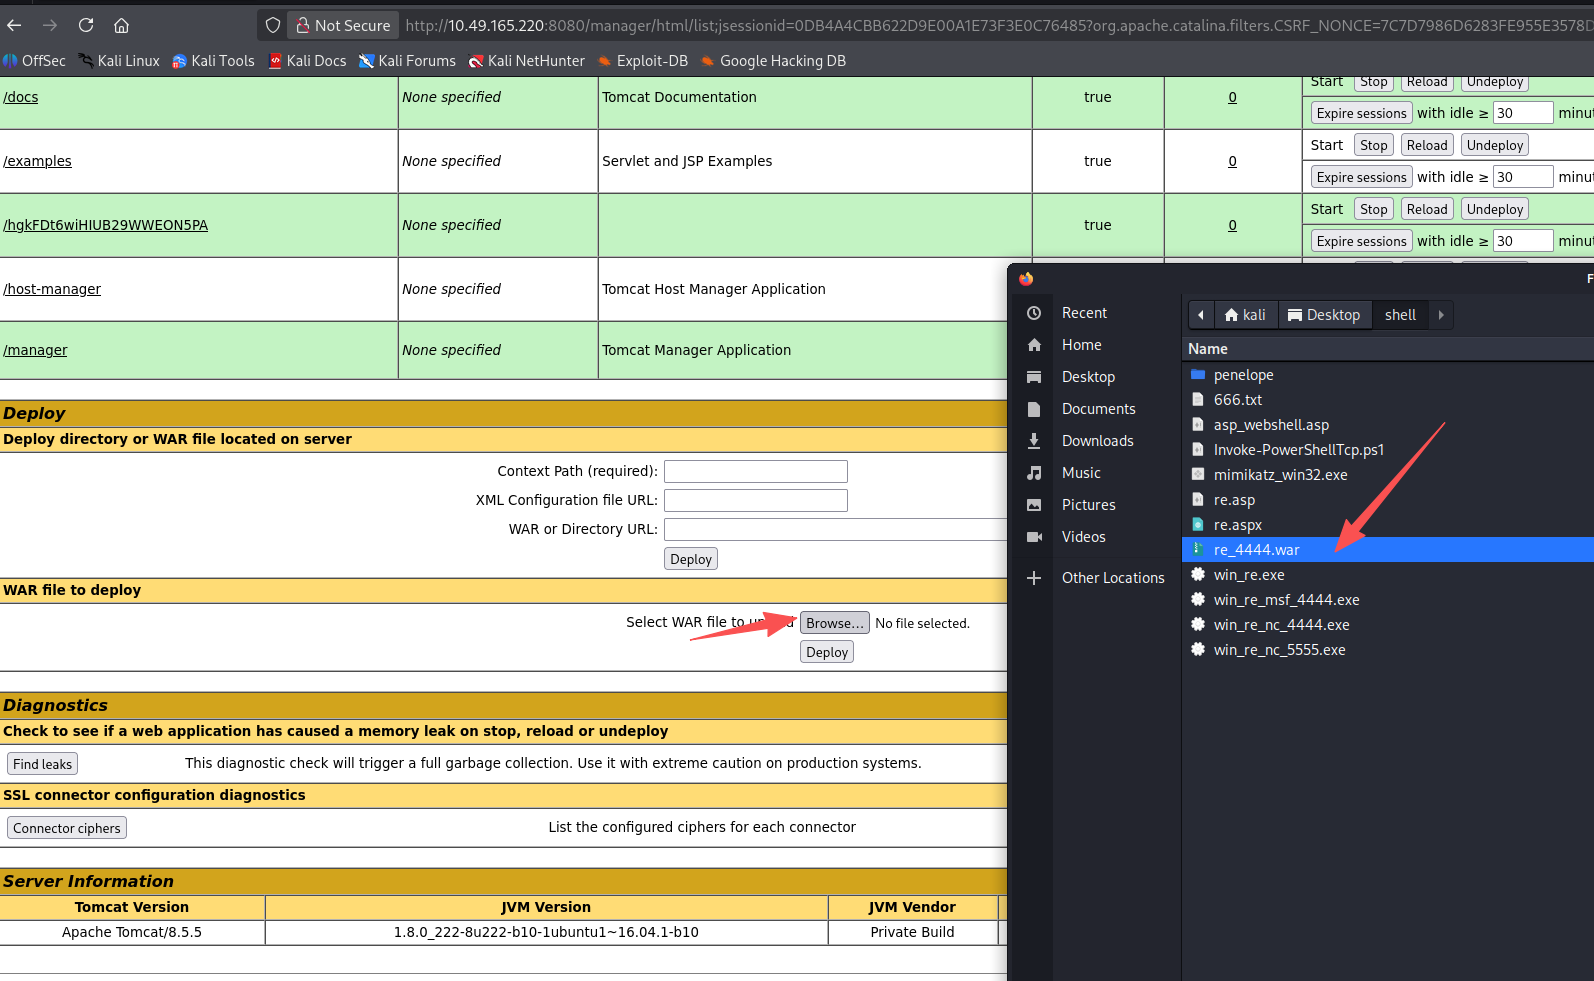Select the re_4444.war file
Viewport: 1594px width, 981px height.
pos(1256,550)
